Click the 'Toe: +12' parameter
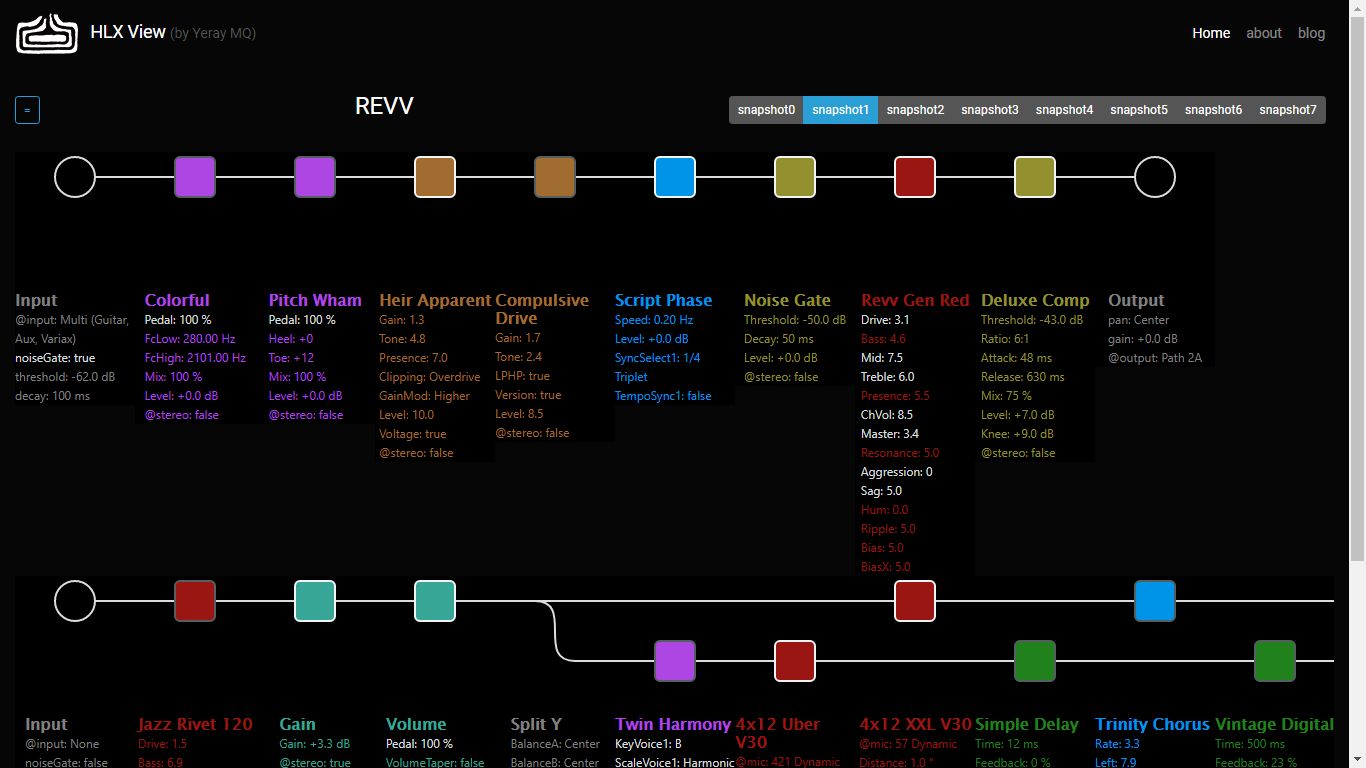The image size is (1366, 768). (x=291, y=358)
